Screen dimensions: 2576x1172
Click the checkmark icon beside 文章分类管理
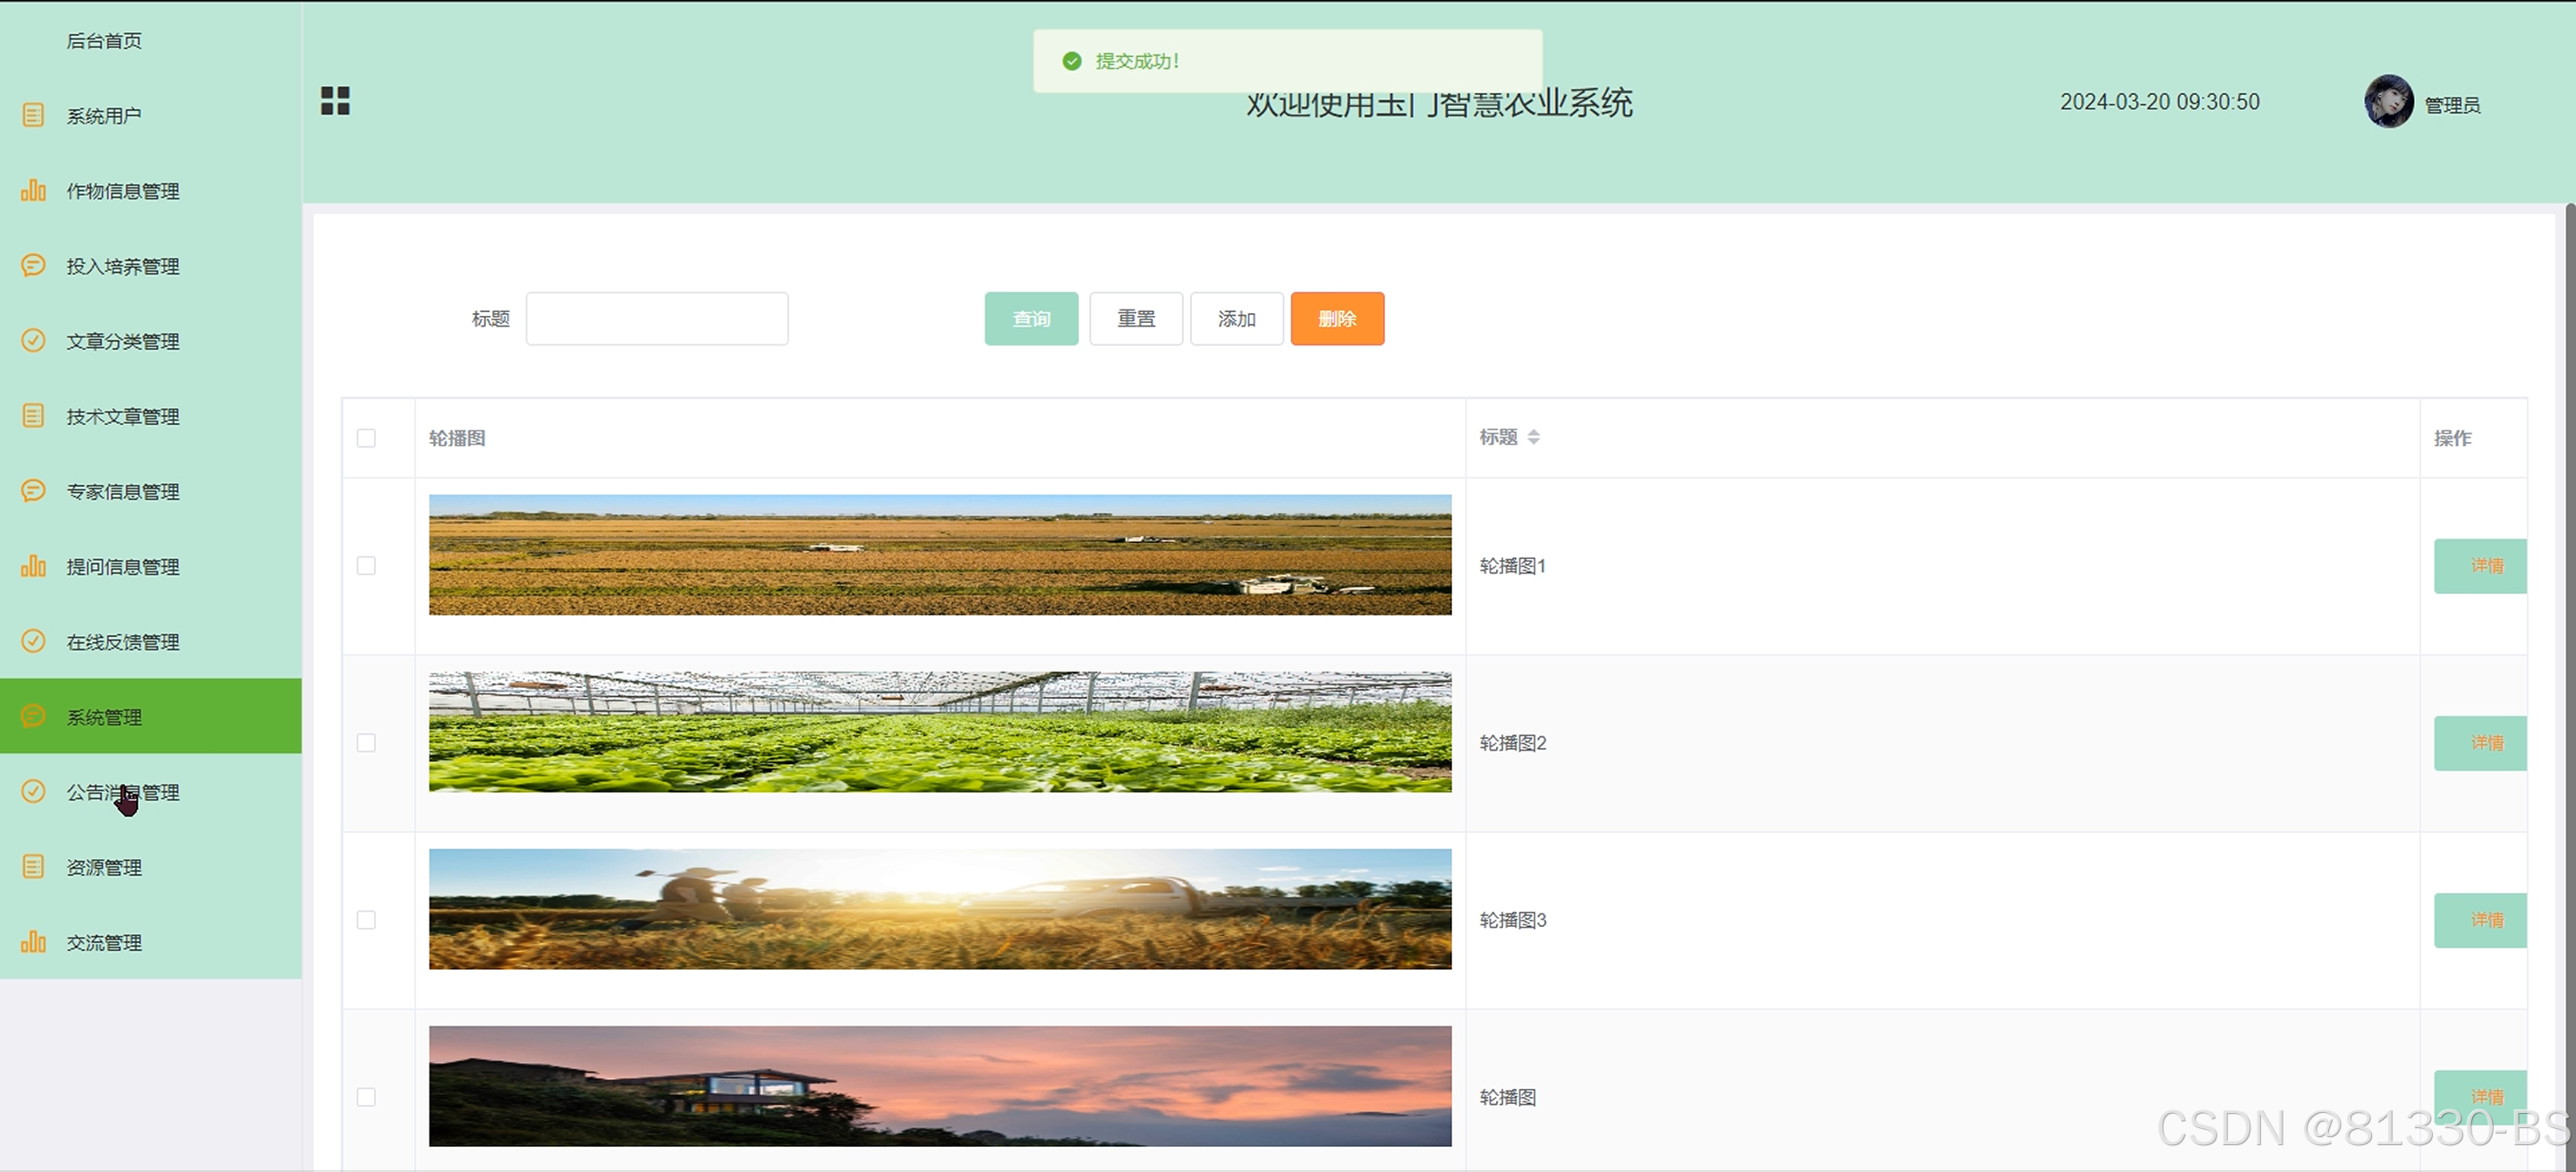pos(33,340)
